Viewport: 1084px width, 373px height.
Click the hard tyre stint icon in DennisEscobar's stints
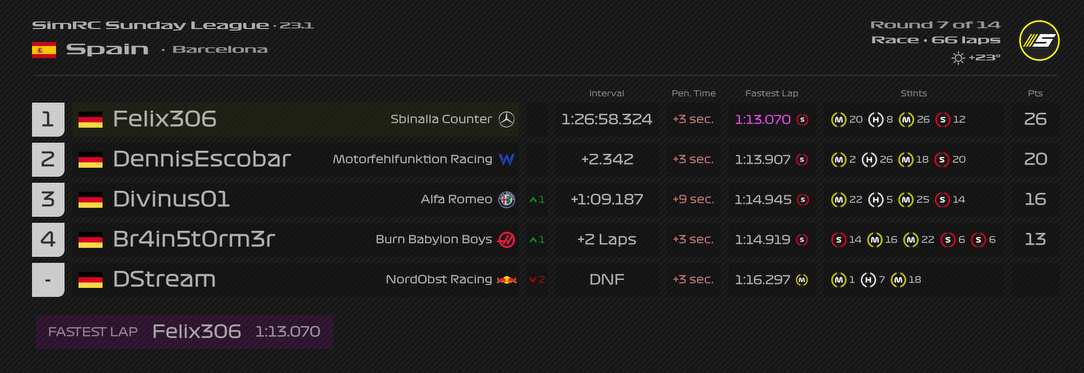(869, 160)
